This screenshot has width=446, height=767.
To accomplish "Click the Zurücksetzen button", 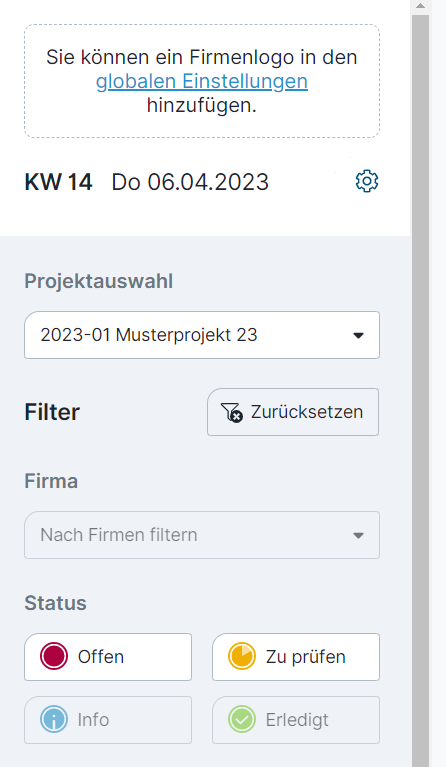I will click(x=293, y=412).
